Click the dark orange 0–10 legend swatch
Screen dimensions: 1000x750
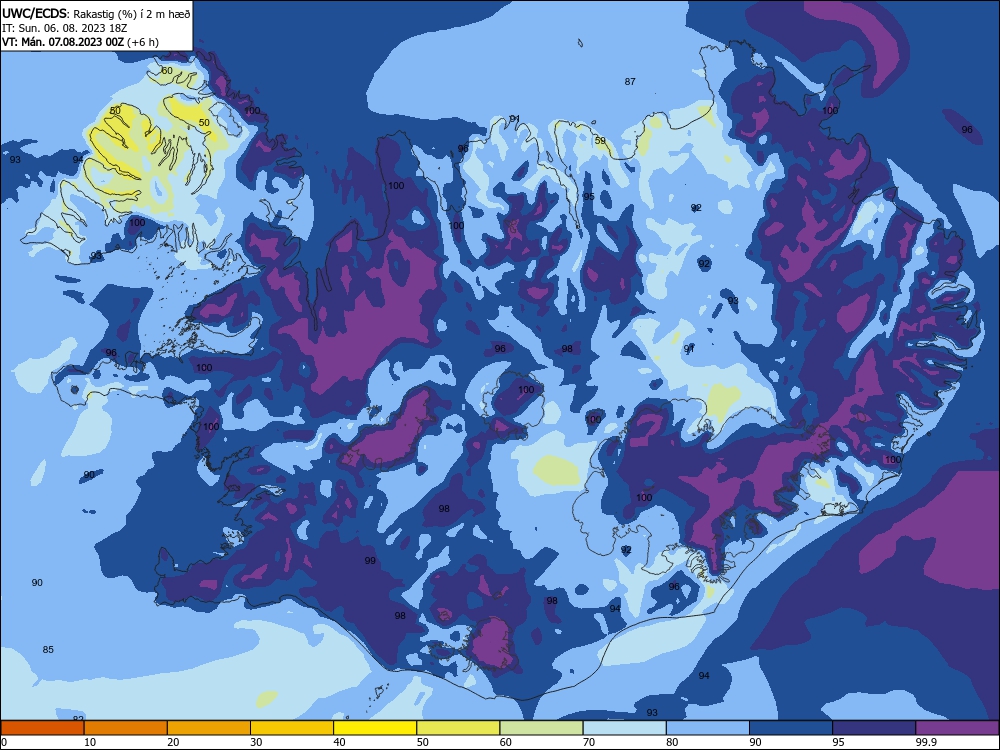[x=43, y=728]
